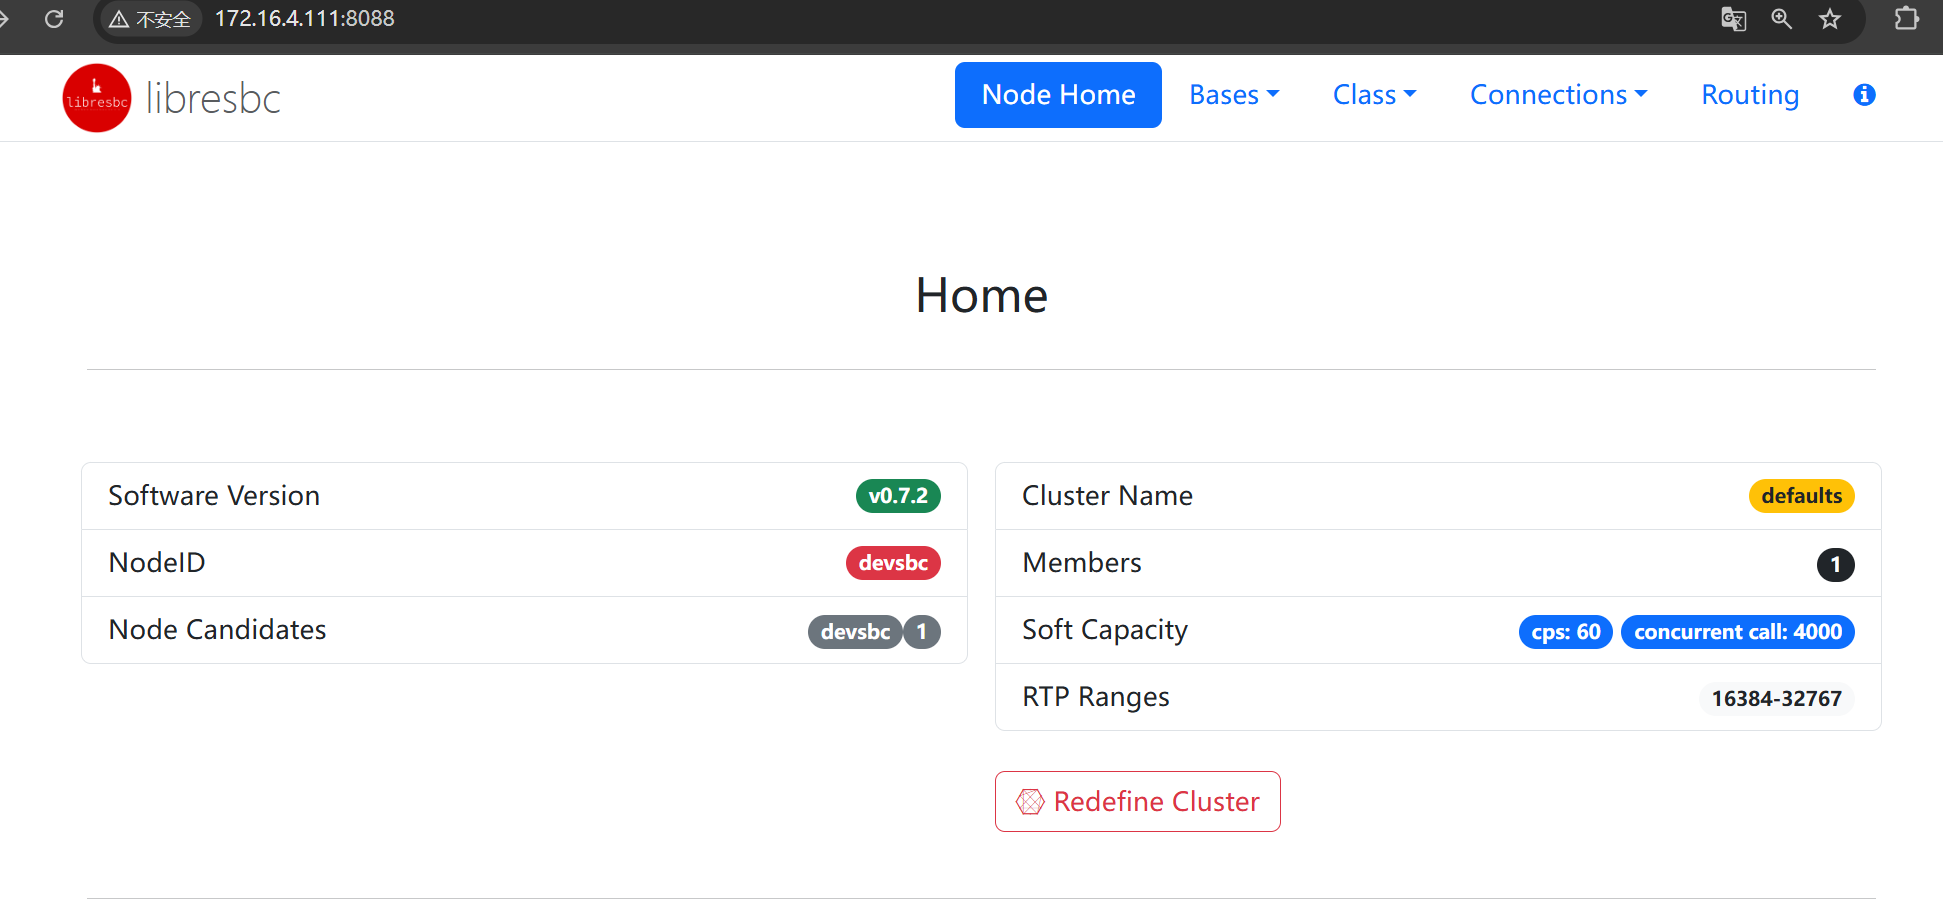Expand the Class dropdown menu
Viewport: 1943px width, 908px height.
click(1374, 95)
